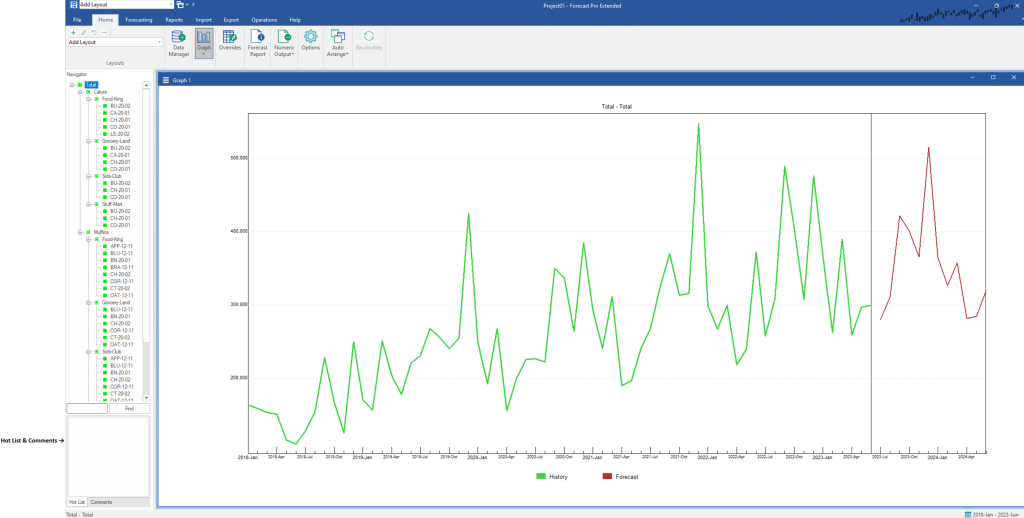
Task: Click the green icon beside BRA-12-11
Action: click(x=104, y=267)
